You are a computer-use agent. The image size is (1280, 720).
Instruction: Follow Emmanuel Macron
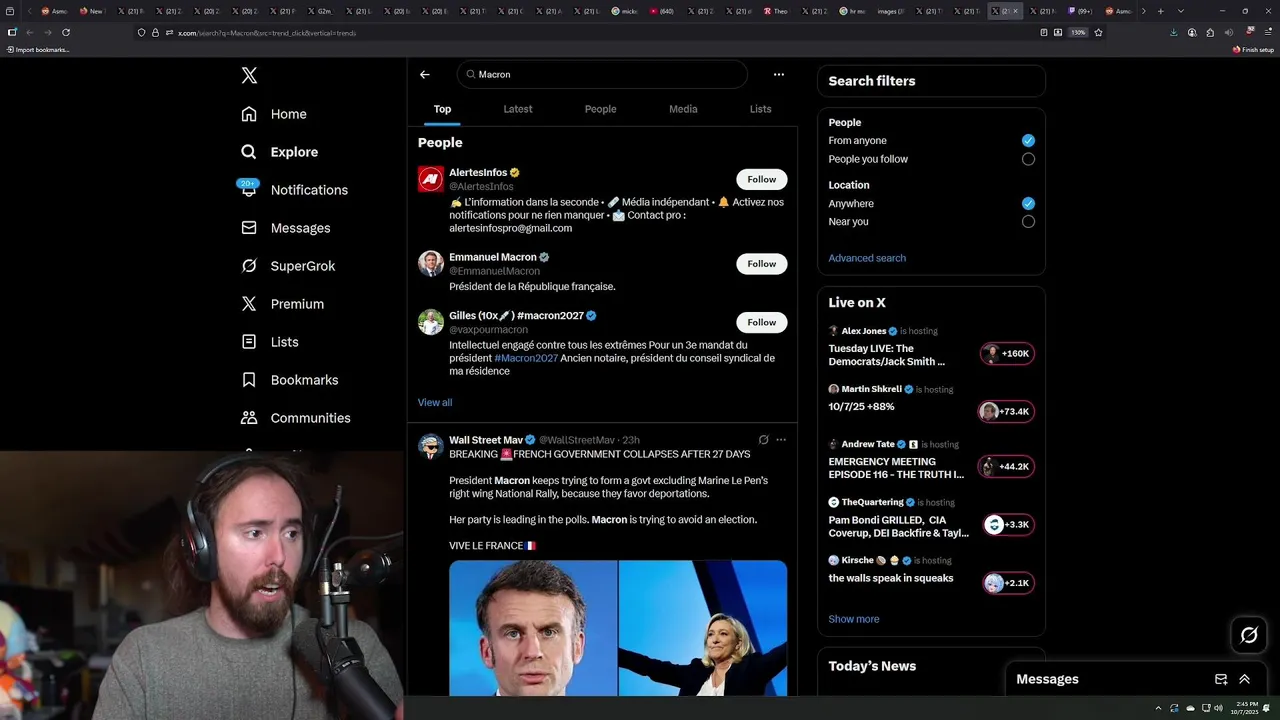click(762, 264)
